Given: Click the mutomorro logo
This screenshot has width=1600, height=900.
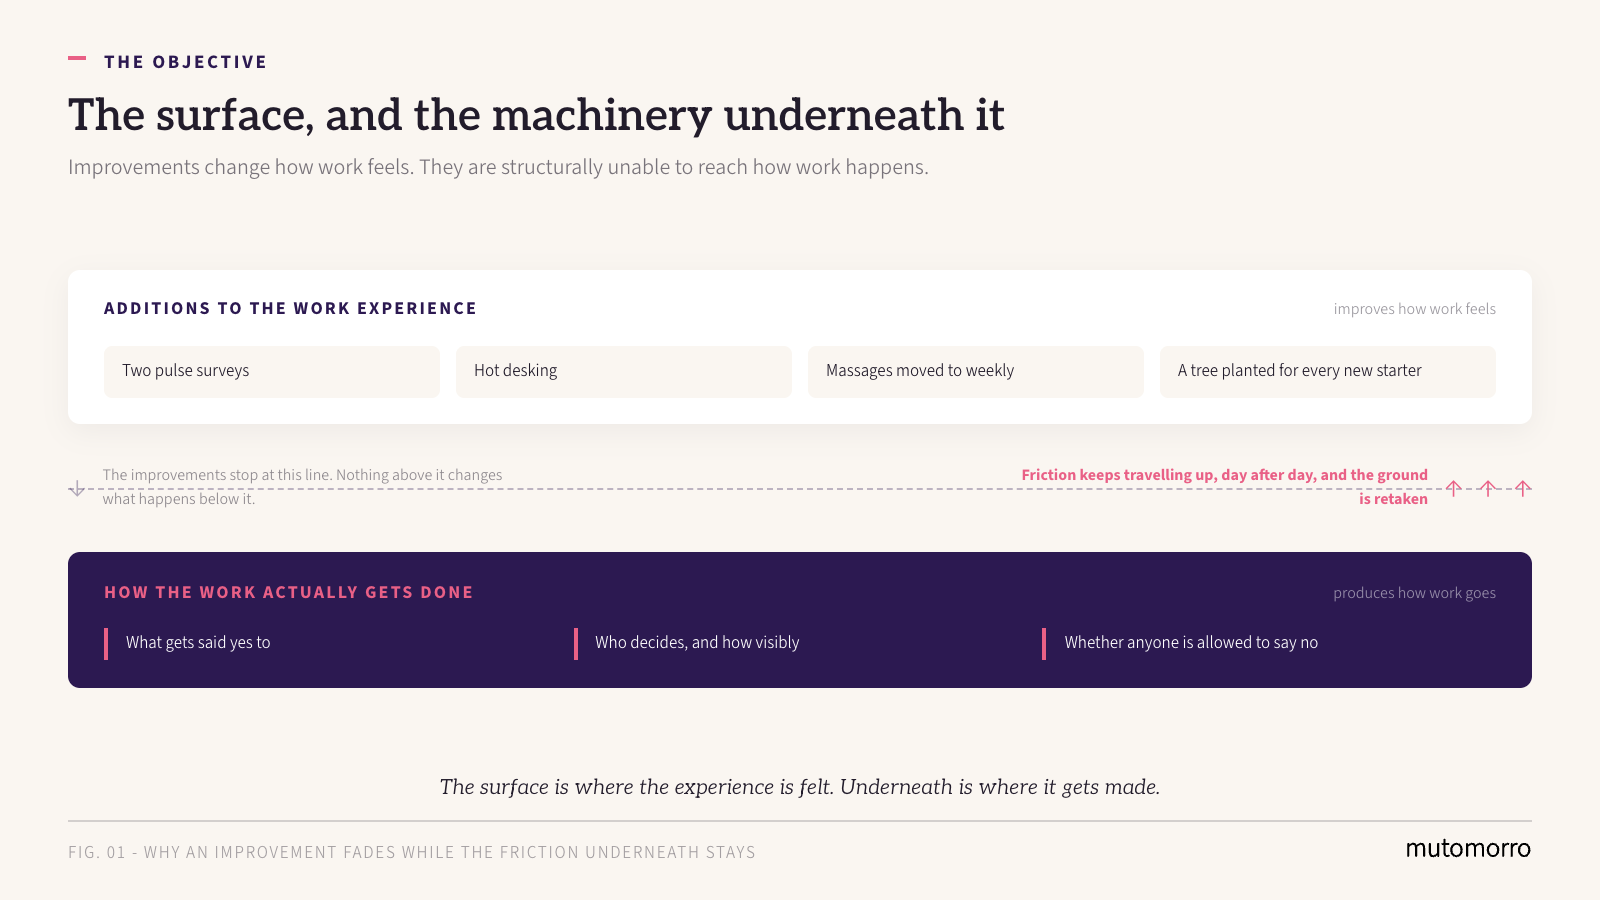Looking at the screenshot, I should [1468, 848].
